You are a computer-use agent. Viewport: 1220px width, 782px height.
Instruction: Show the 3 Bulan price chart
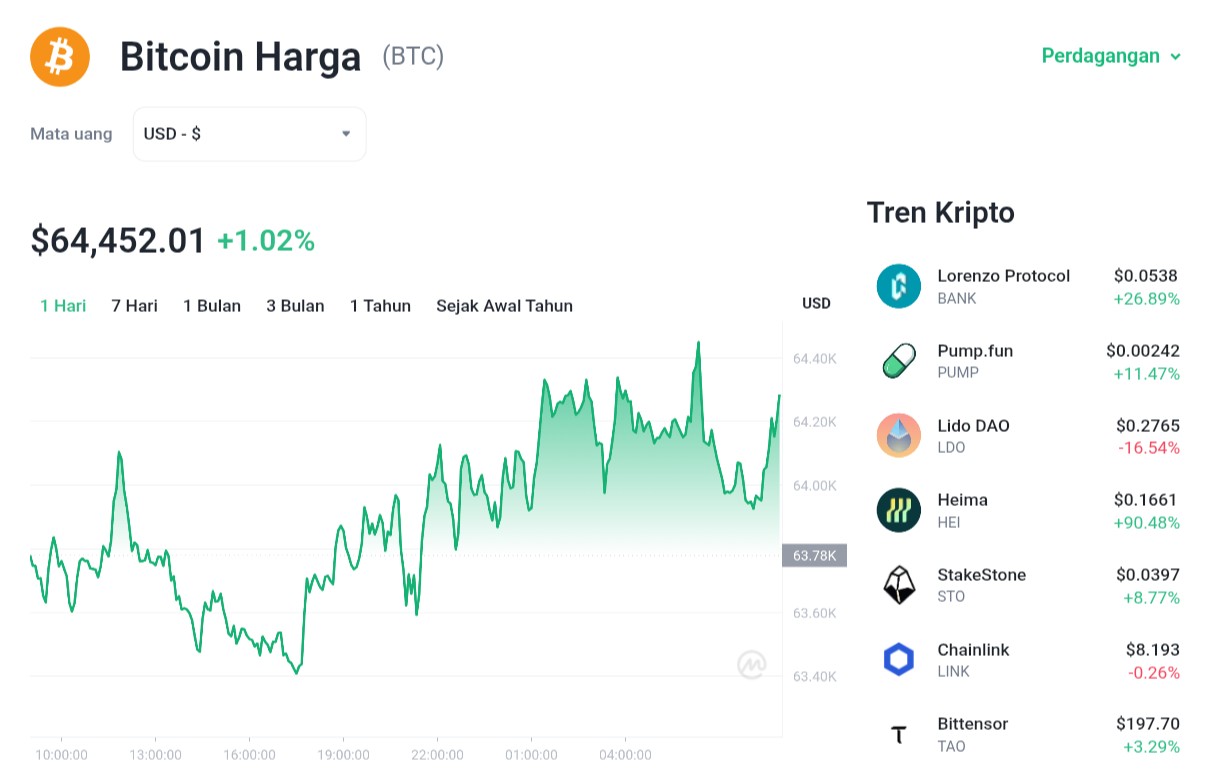point(295,306)
